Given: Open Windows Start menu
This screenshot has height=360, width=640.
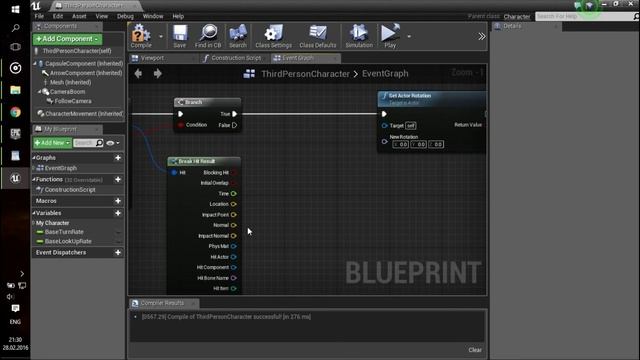Looking at the screenshot, I should (15, 9).
